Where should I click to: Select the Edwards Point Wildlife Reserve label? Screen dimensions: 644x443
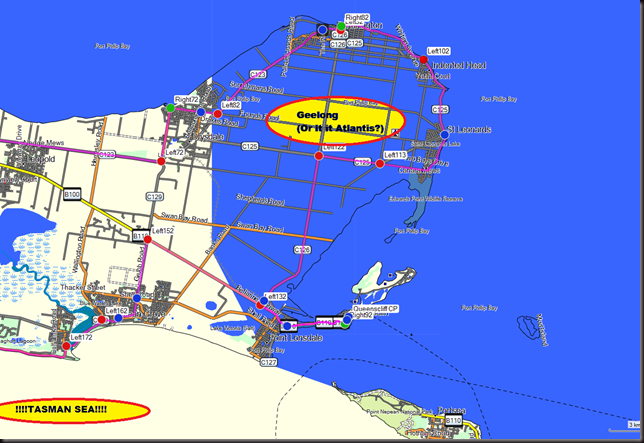point(426,199)
